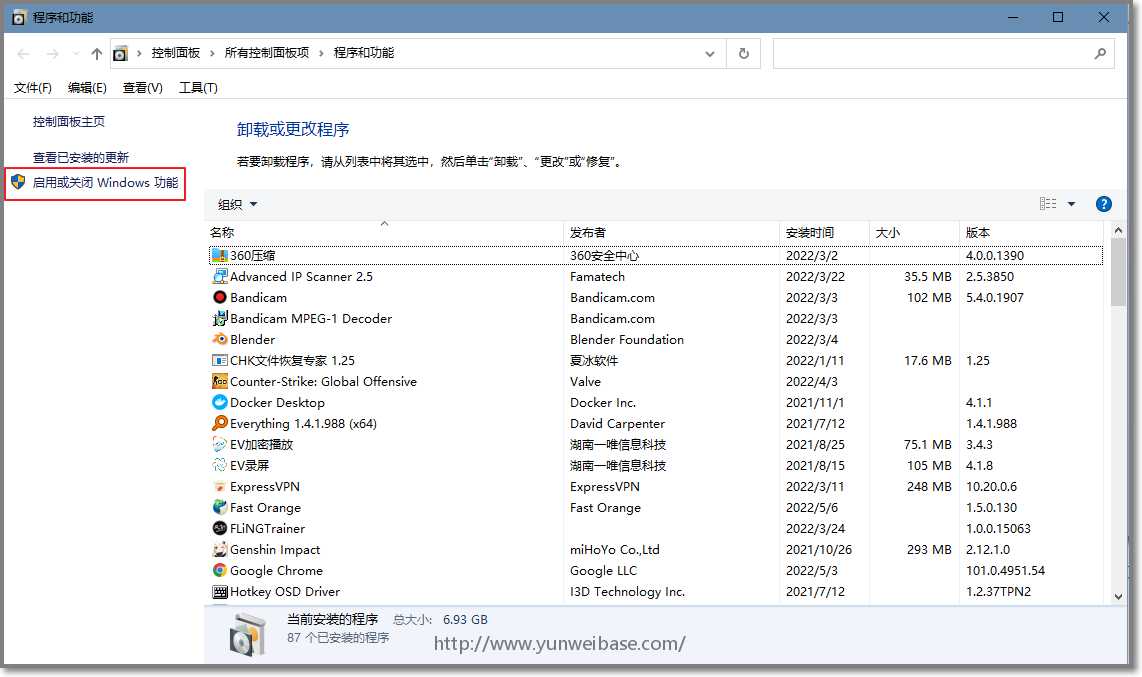Open the address bar history dropdown
This screenshot has width=1142, height=677.
[x=710, y=53]
